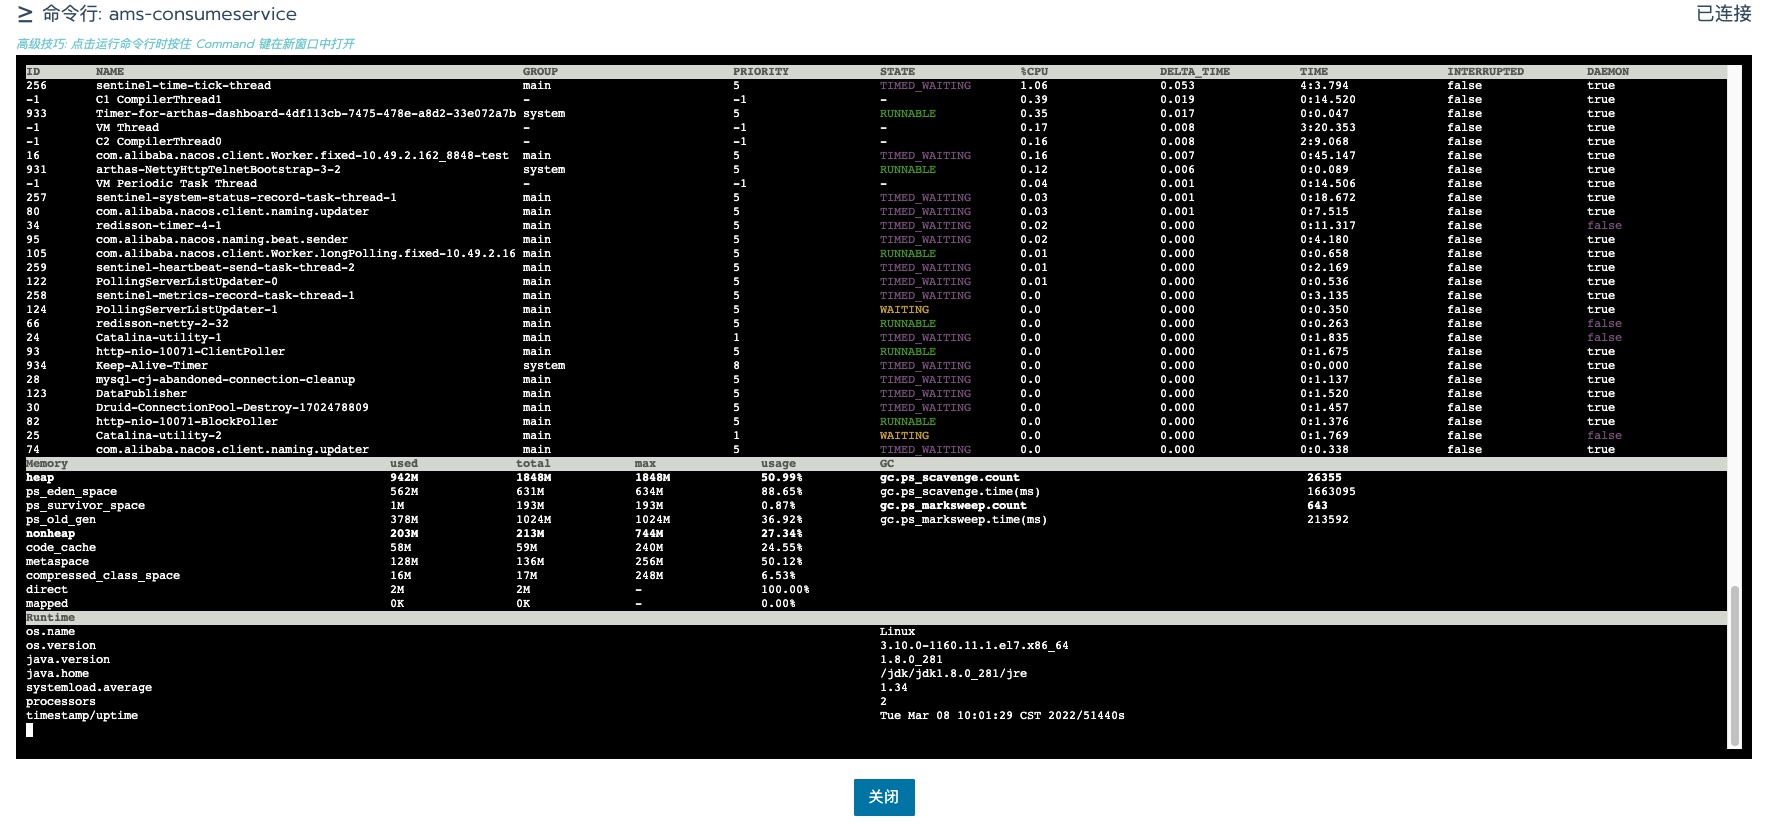Click the code_cache memory label
Screen dimensions: 1787x827
click(x=61, y=548)
